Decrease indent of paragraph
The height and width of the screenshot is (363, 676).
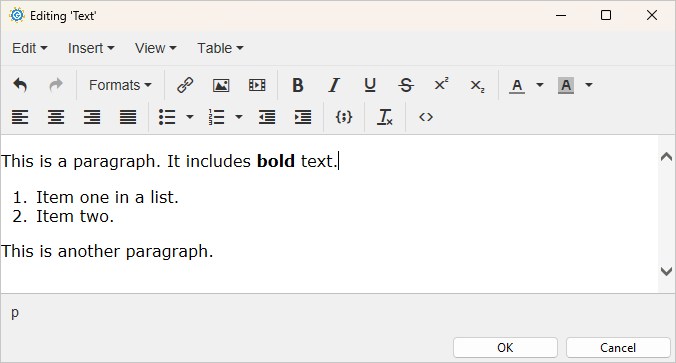(267, 117)
